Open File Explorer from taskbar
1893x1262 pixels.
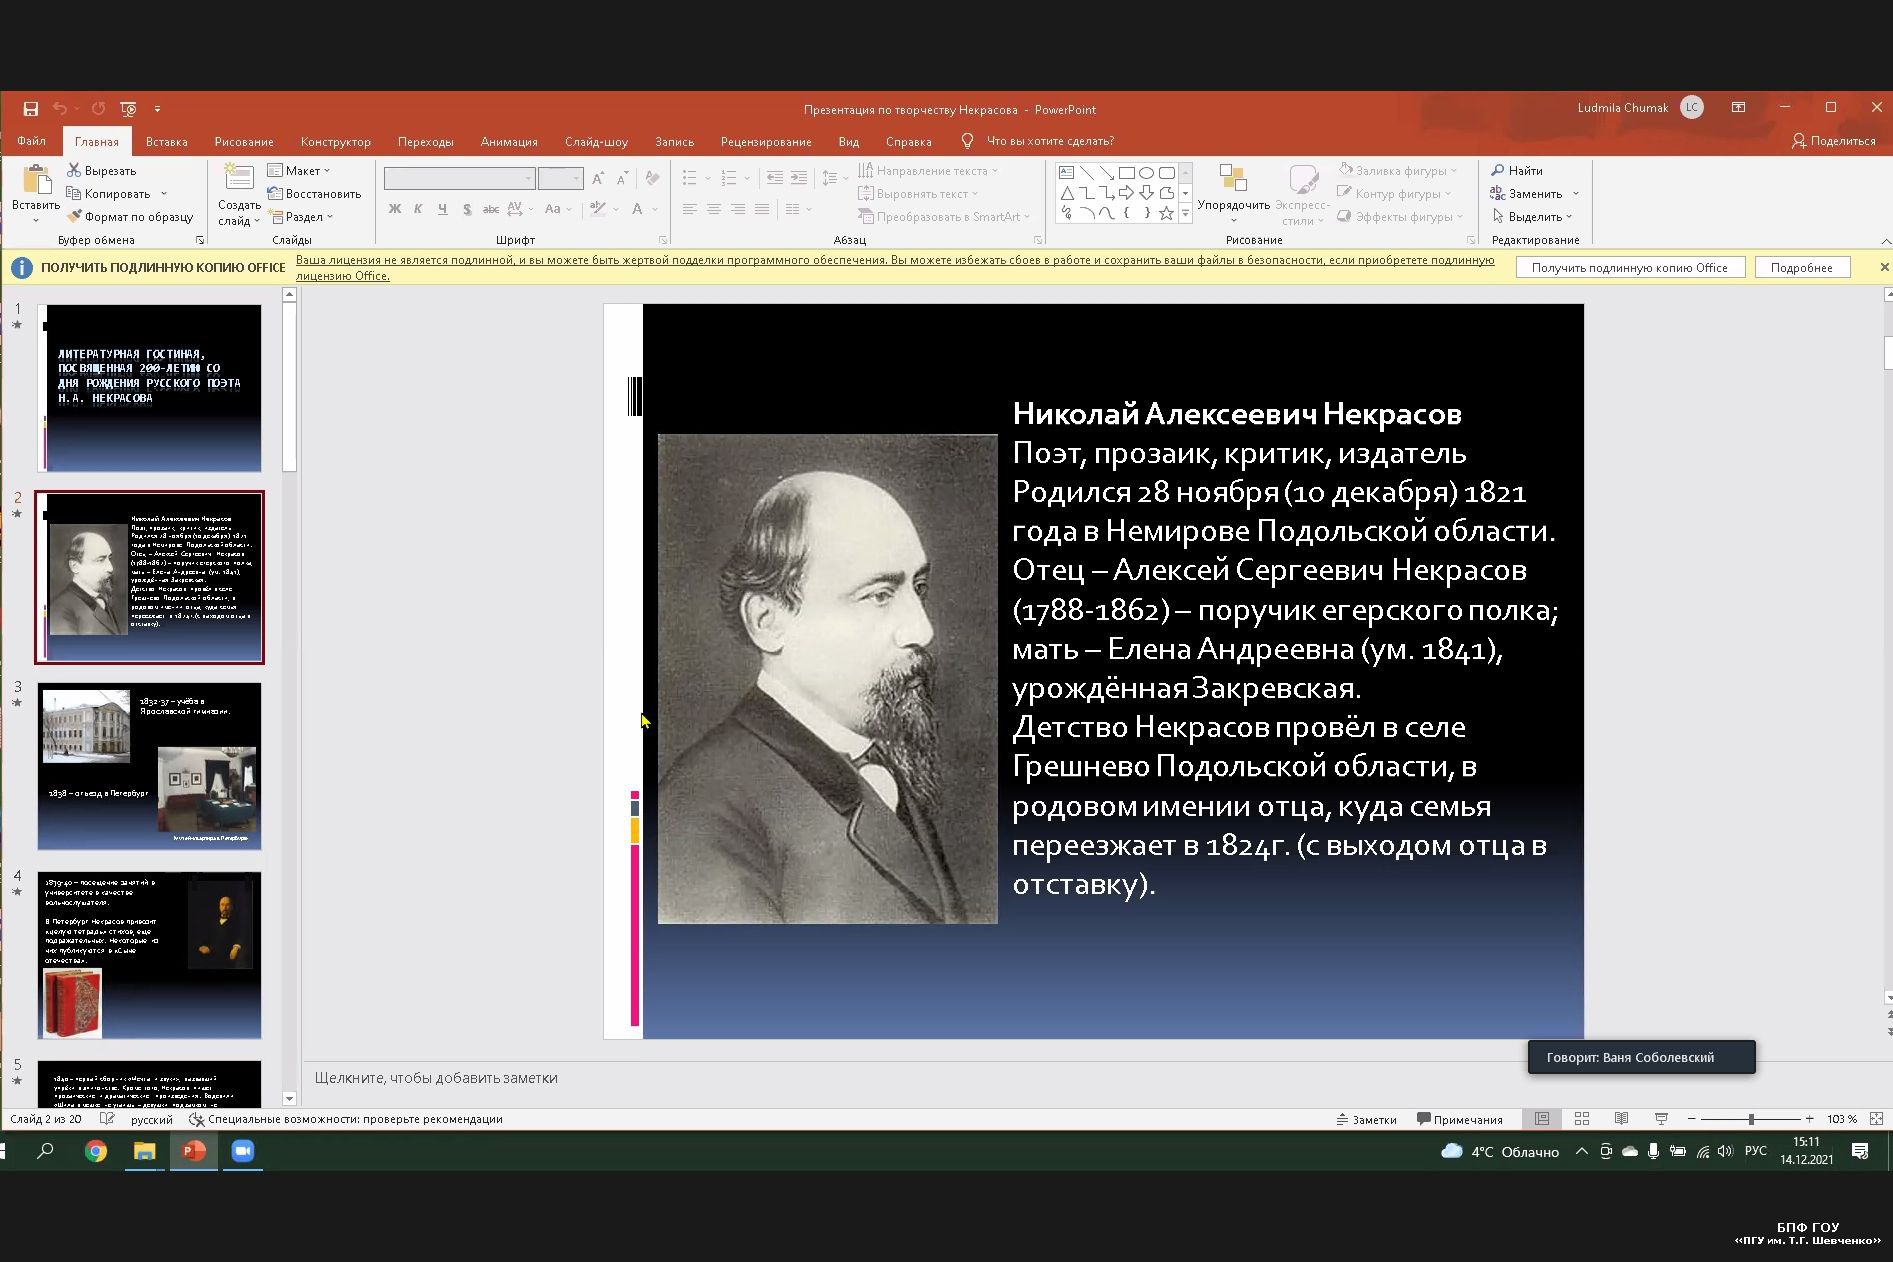pyautogui.click(x=145, y=1151)
